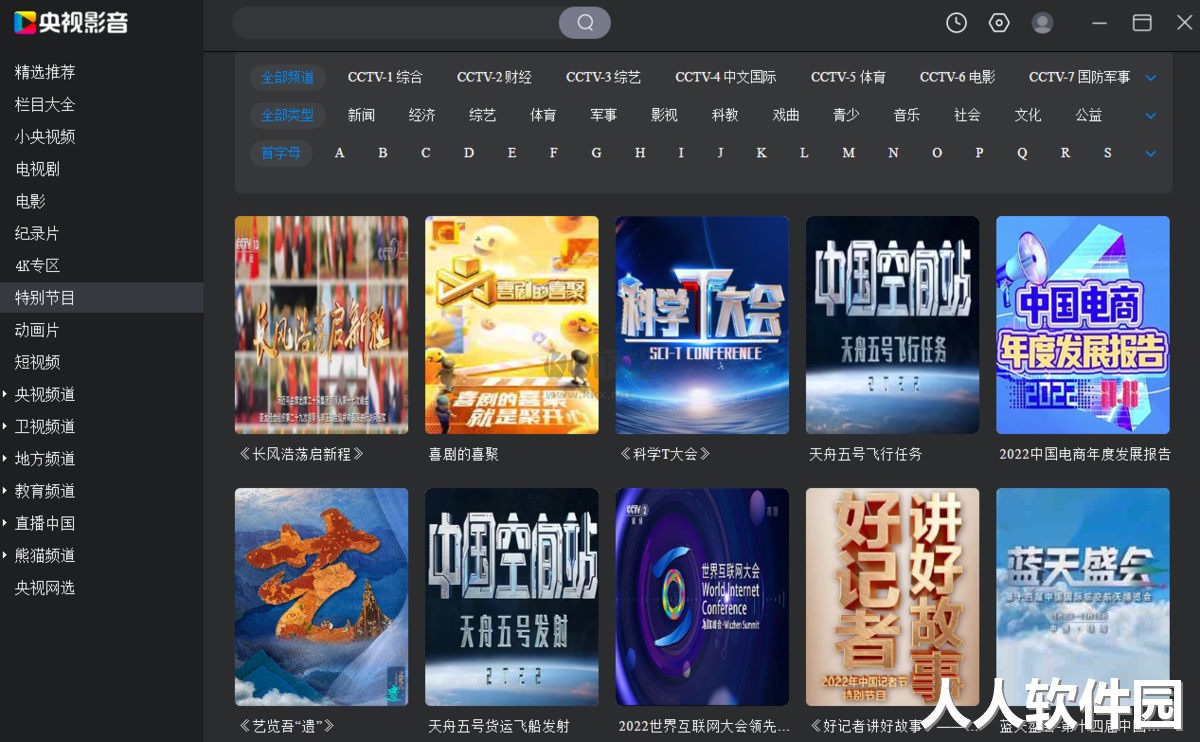The image size is (1200, 742).
Task: Click the title 喜剧的喜聚
Action: tap(463, 454)
